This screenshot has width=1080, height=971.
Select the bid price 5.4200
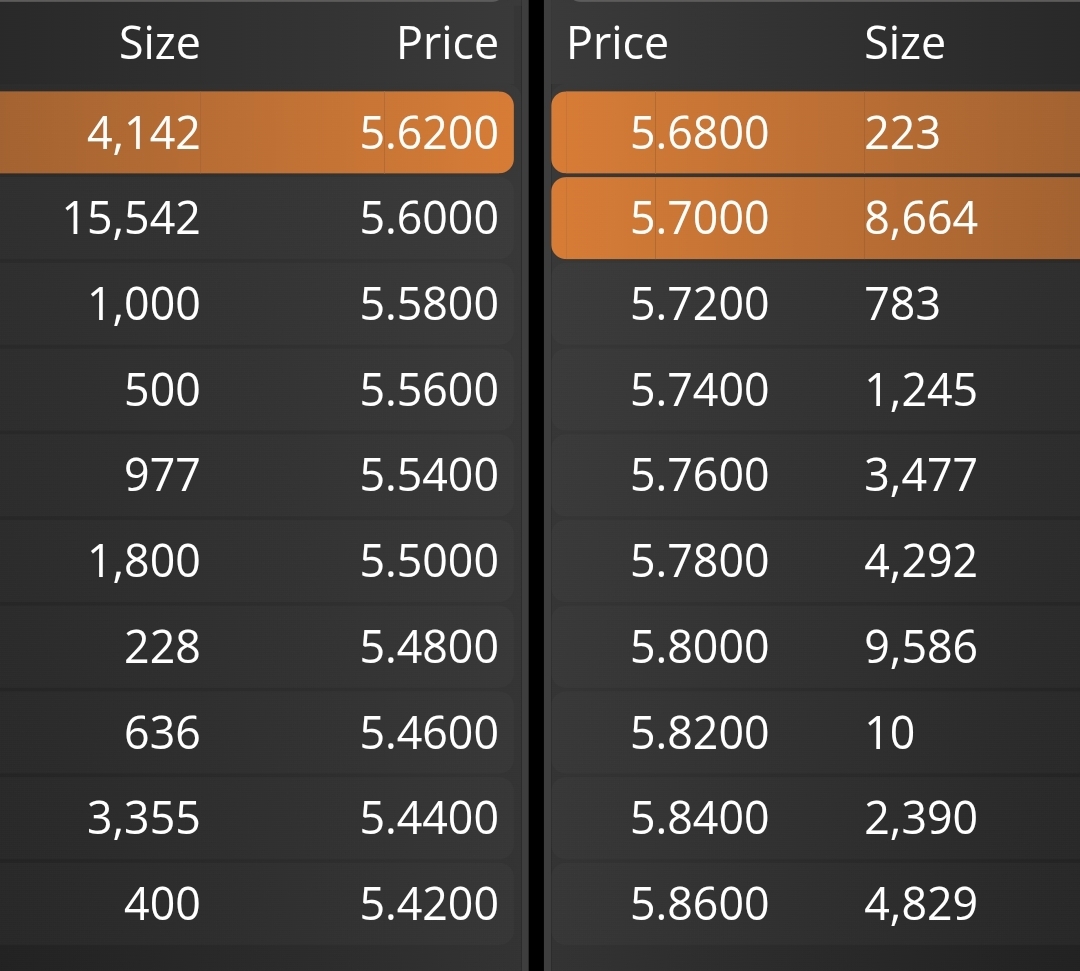click(429, 904)
